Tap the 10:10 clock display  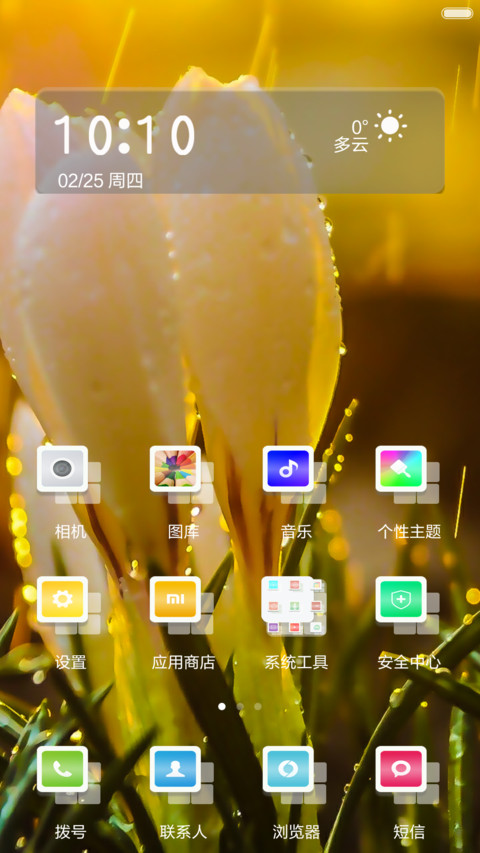coord(125,134)
